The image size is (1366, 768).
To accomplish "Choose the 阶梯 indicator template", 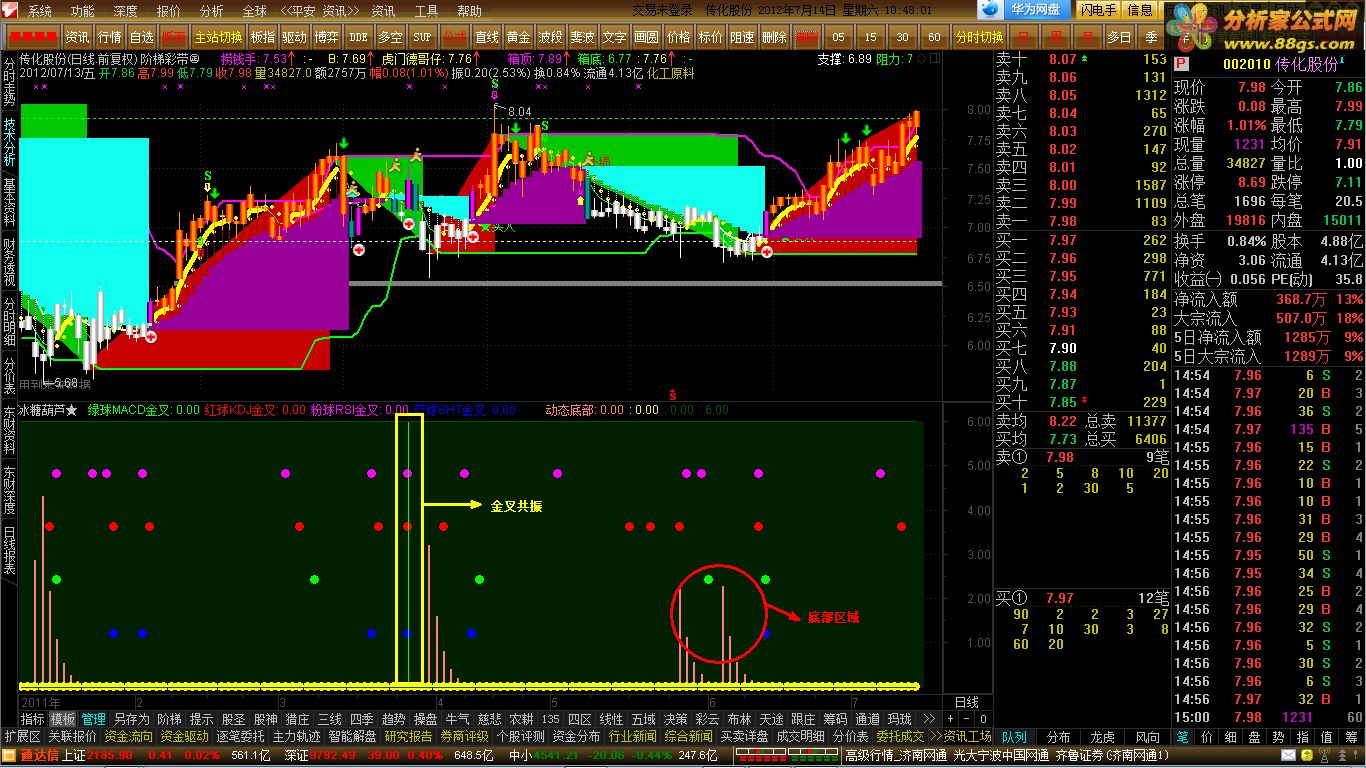I will coord(169,719).
